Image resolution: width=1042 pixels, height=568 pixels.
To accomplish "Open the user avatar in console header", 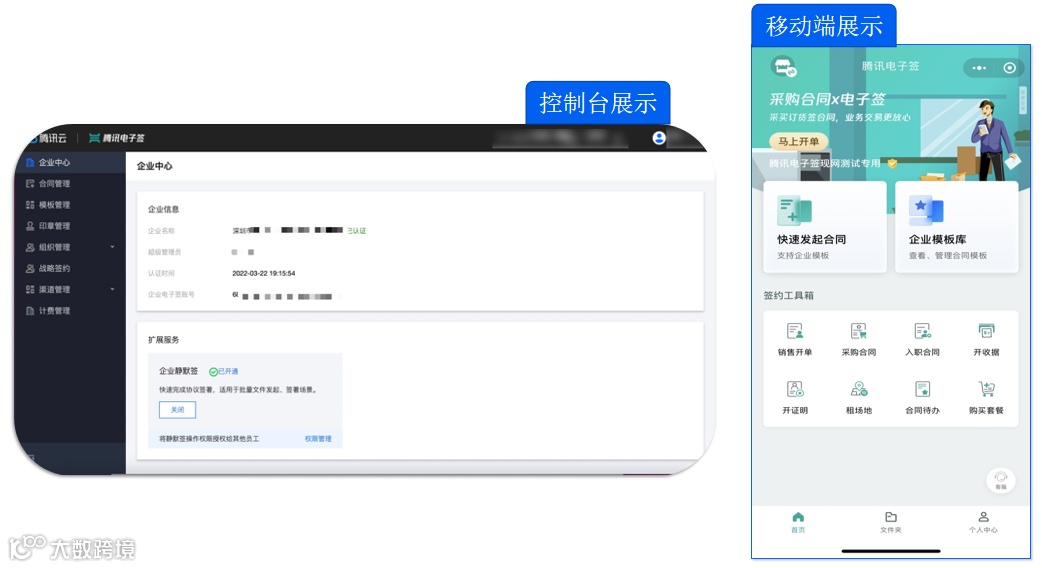I will pyautogui.click(x=659, y=138).
